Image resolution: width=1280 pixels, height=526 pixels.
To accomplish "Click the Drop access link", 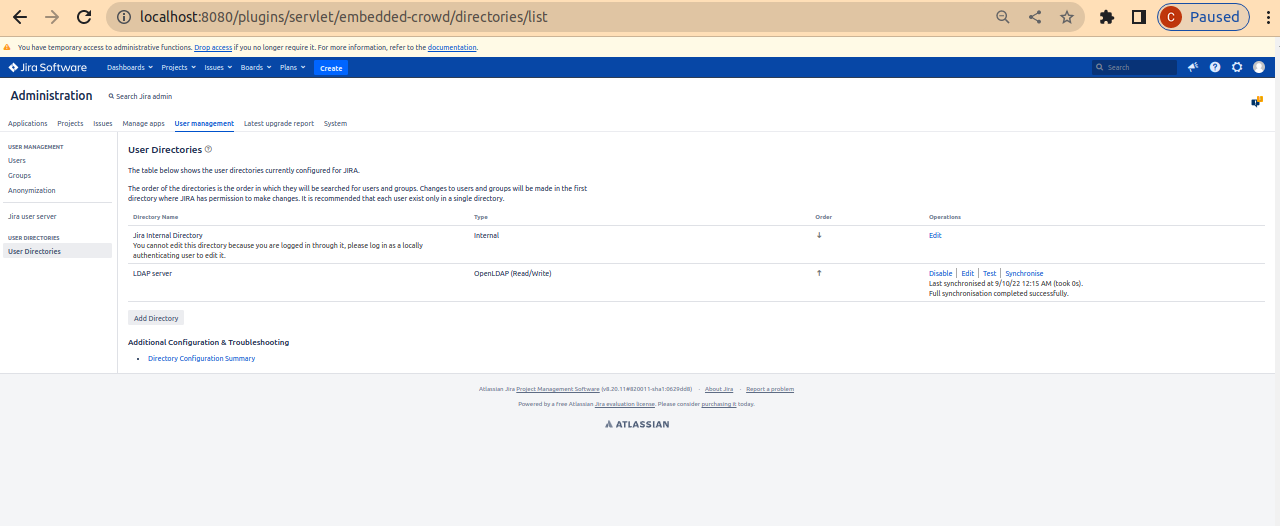I will [213, 47].
